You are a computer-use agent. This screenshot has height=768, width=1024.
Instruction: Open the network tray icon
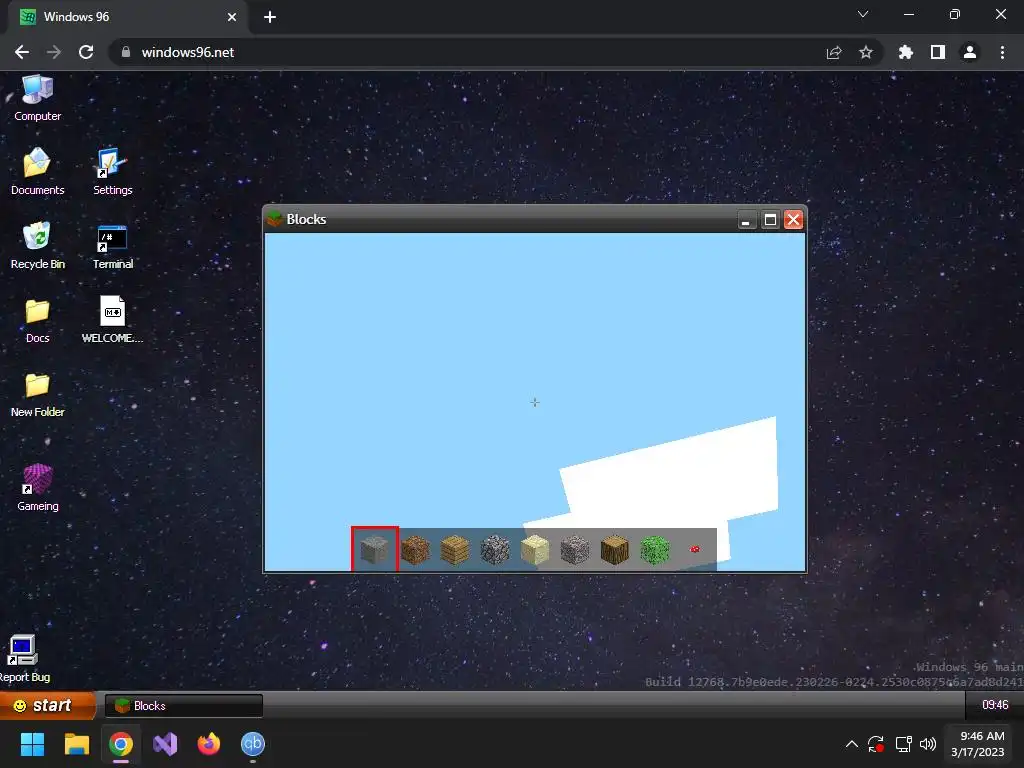coord(904,744)
